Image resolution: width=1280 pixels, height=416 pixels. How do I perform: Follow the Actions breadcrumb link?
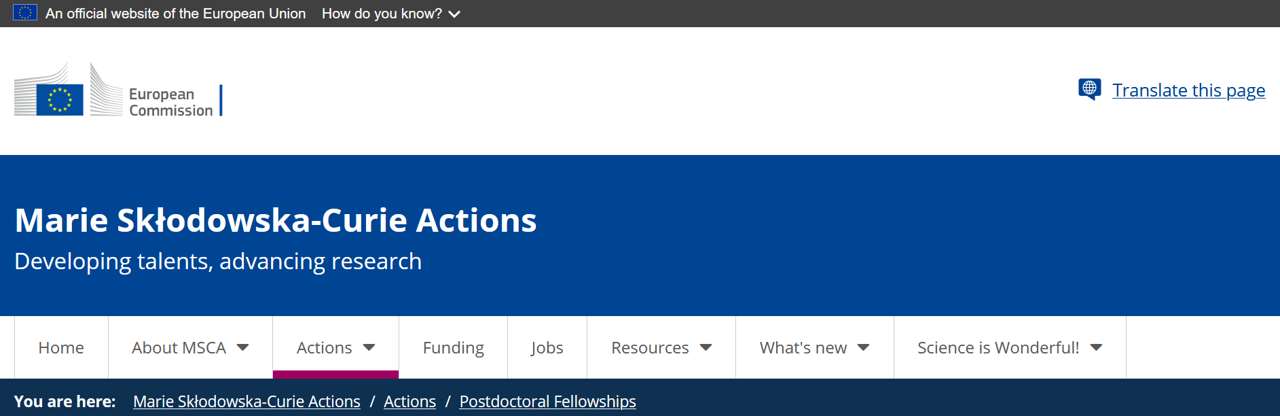click(410, 401)
